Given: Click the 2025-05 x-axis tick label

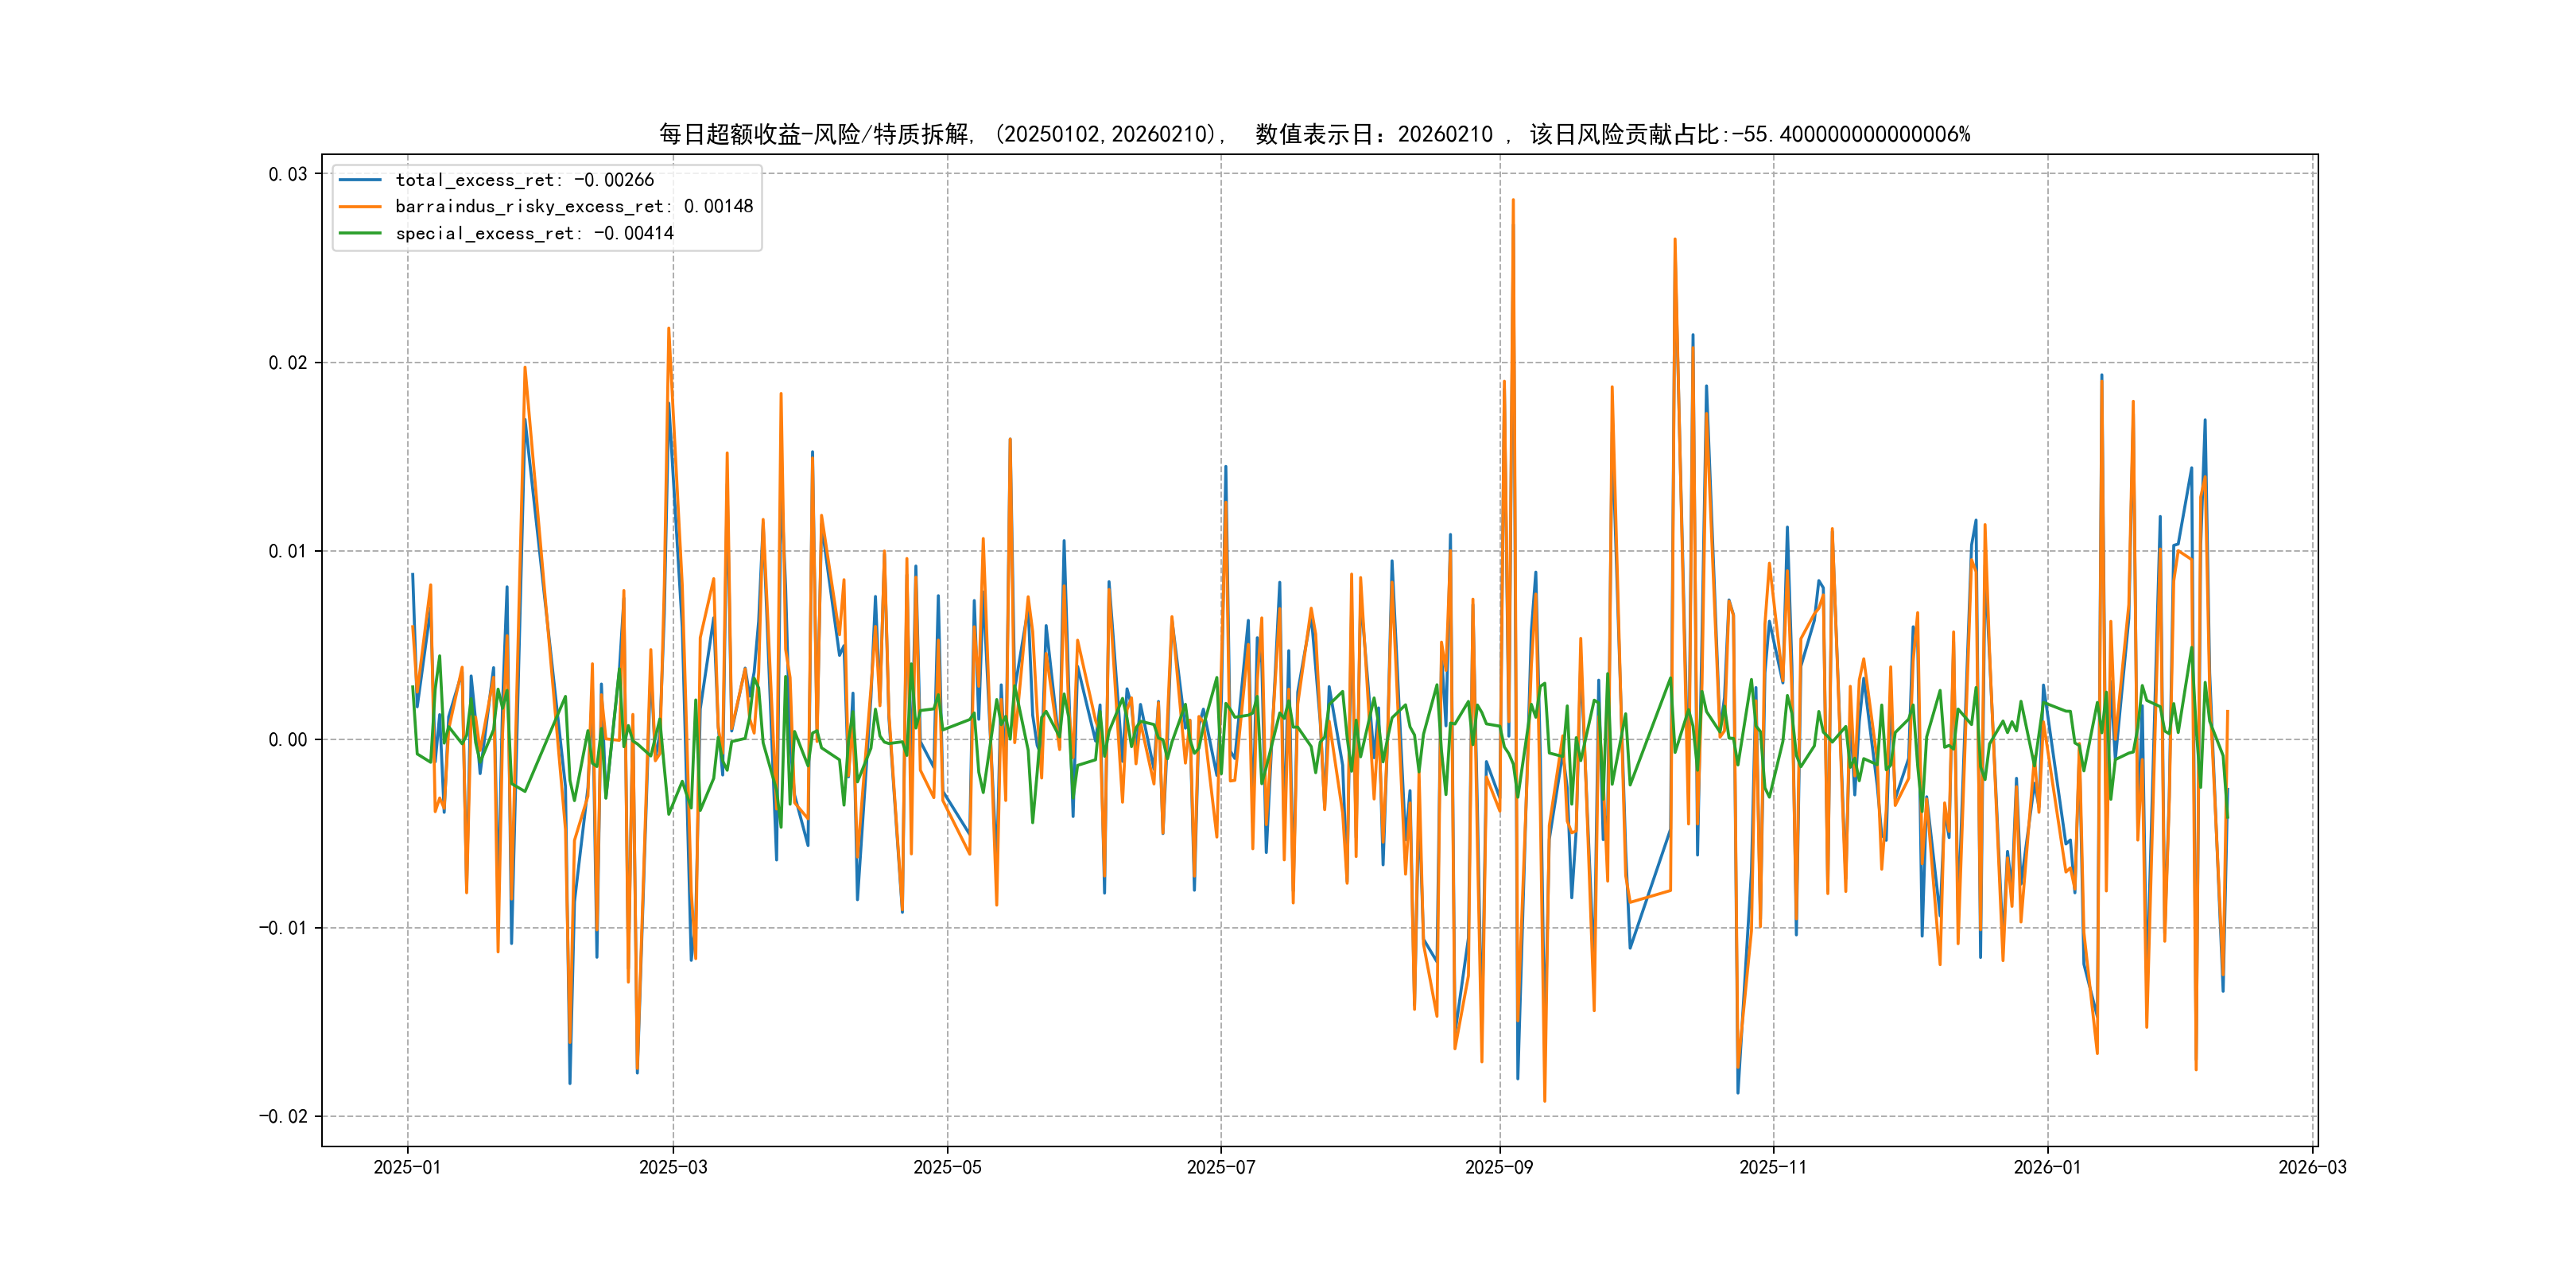Looking at the screenshot, I should 947,1167.
